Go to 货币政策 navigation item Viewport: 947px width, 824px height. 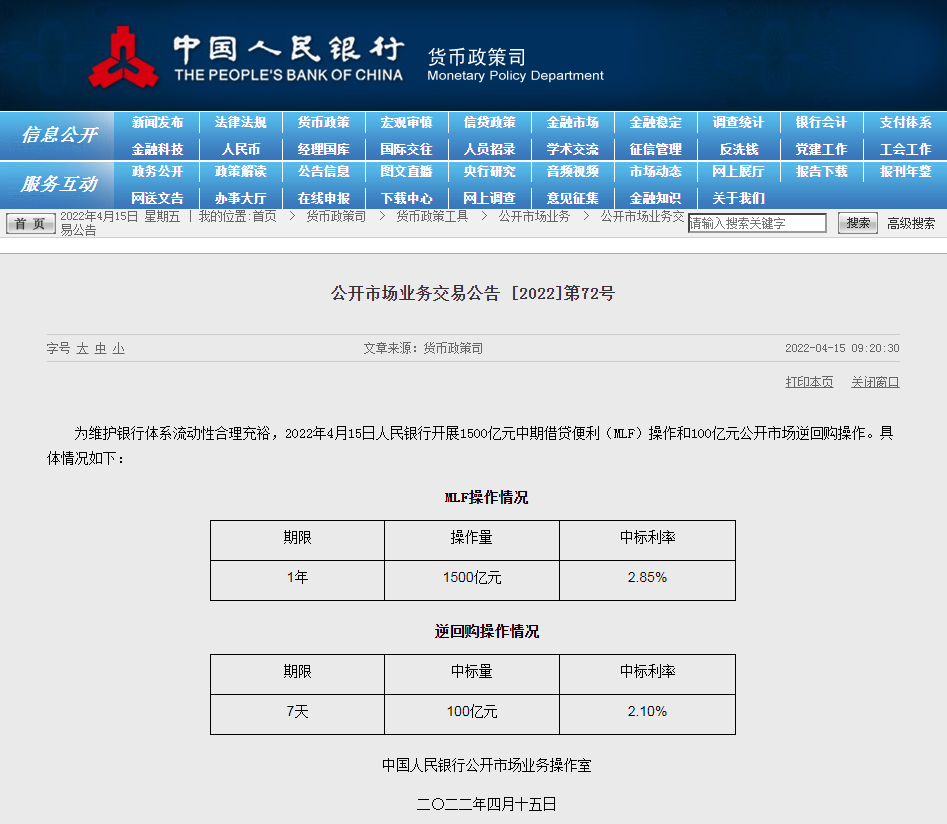[324, 123]
